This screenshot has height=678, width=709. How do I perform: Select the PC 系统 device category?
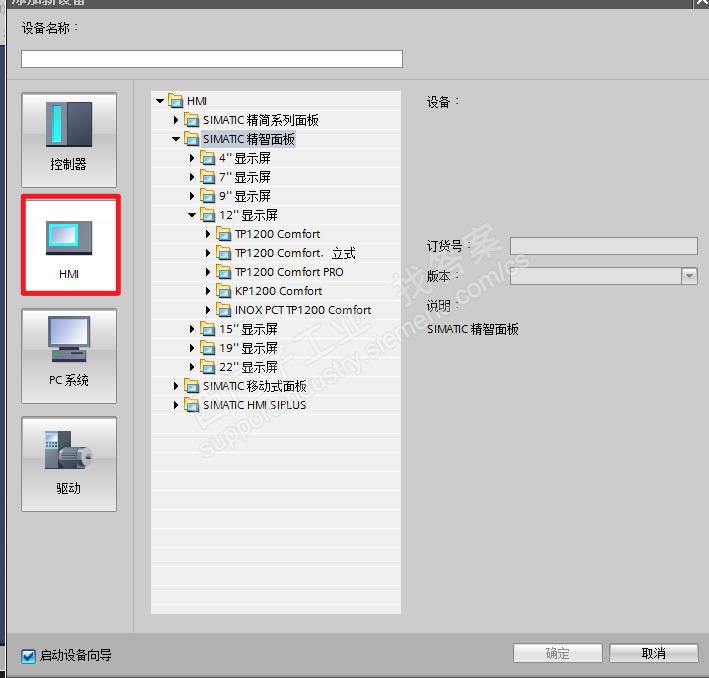coord(69,356)
